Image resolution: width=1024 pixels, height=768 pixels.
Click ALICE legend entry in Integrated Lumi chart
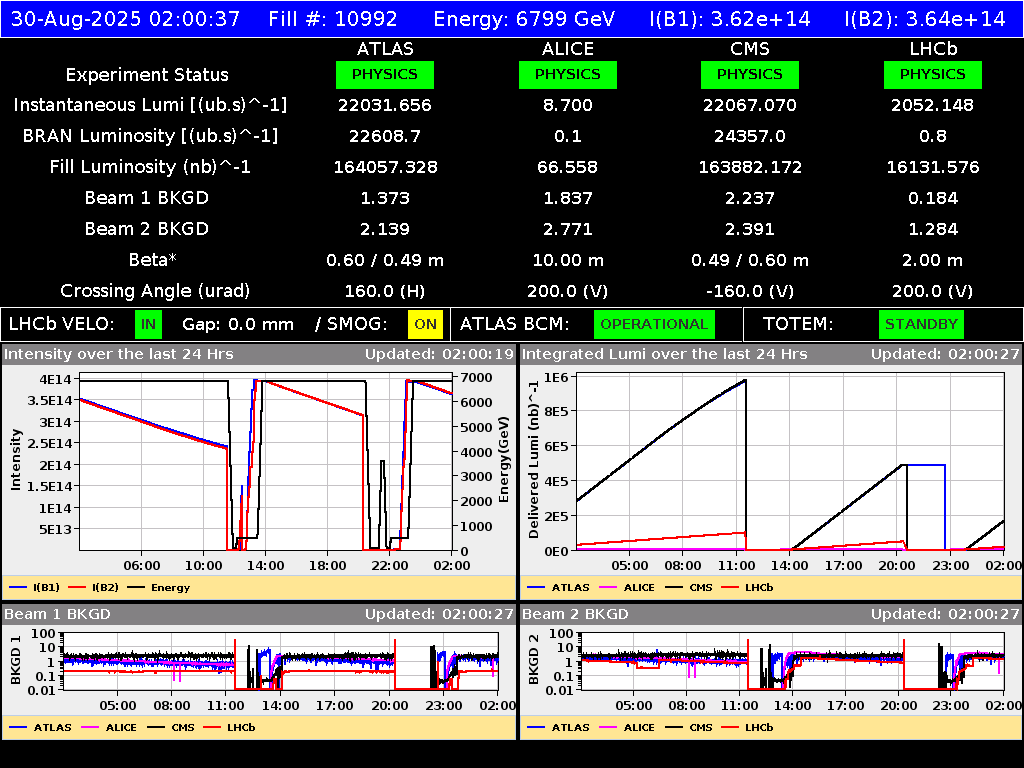[627, 587]
